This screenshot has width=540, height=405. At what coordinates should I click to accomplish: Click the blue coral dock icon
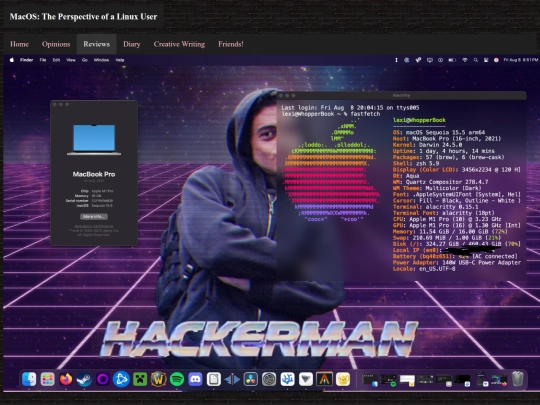click(288, 380)
